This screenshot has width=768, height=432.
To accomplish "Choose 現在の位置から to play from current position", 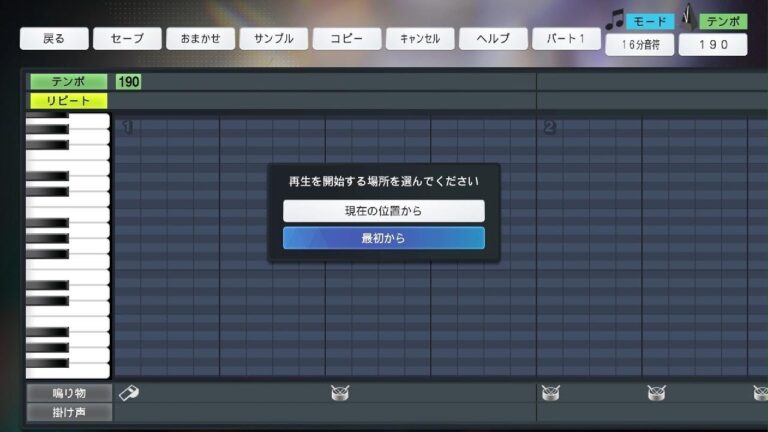I will [x=383, y=211].
